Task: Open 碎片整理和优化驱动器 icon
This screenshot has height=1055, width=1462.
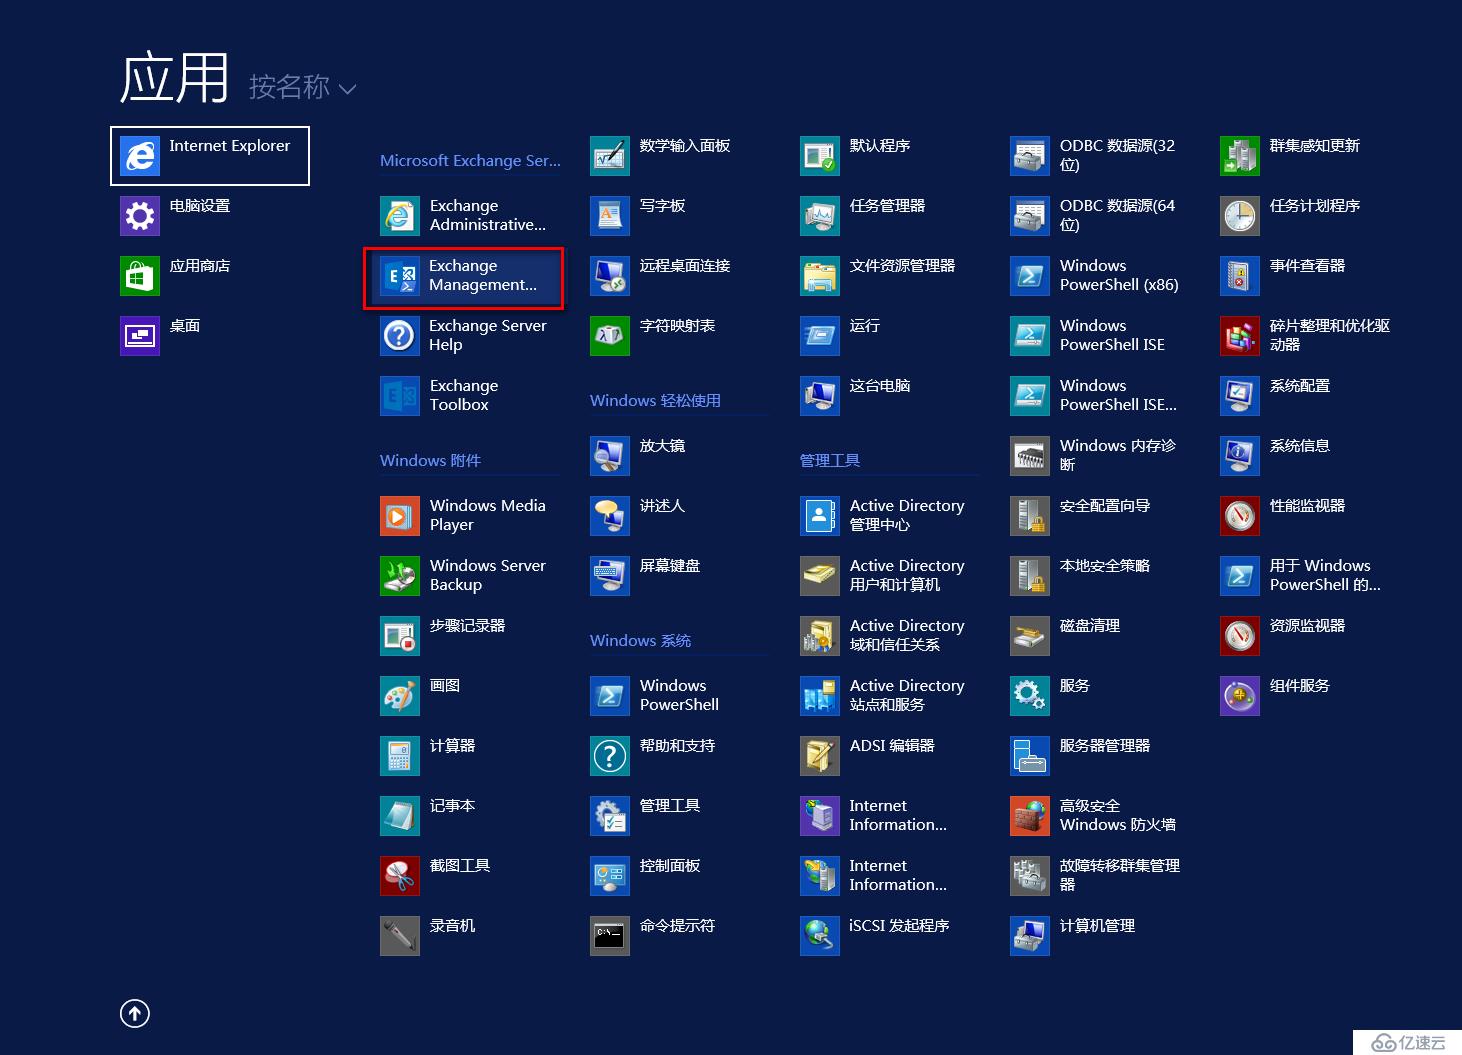Action: click(x=1240, y=336)
